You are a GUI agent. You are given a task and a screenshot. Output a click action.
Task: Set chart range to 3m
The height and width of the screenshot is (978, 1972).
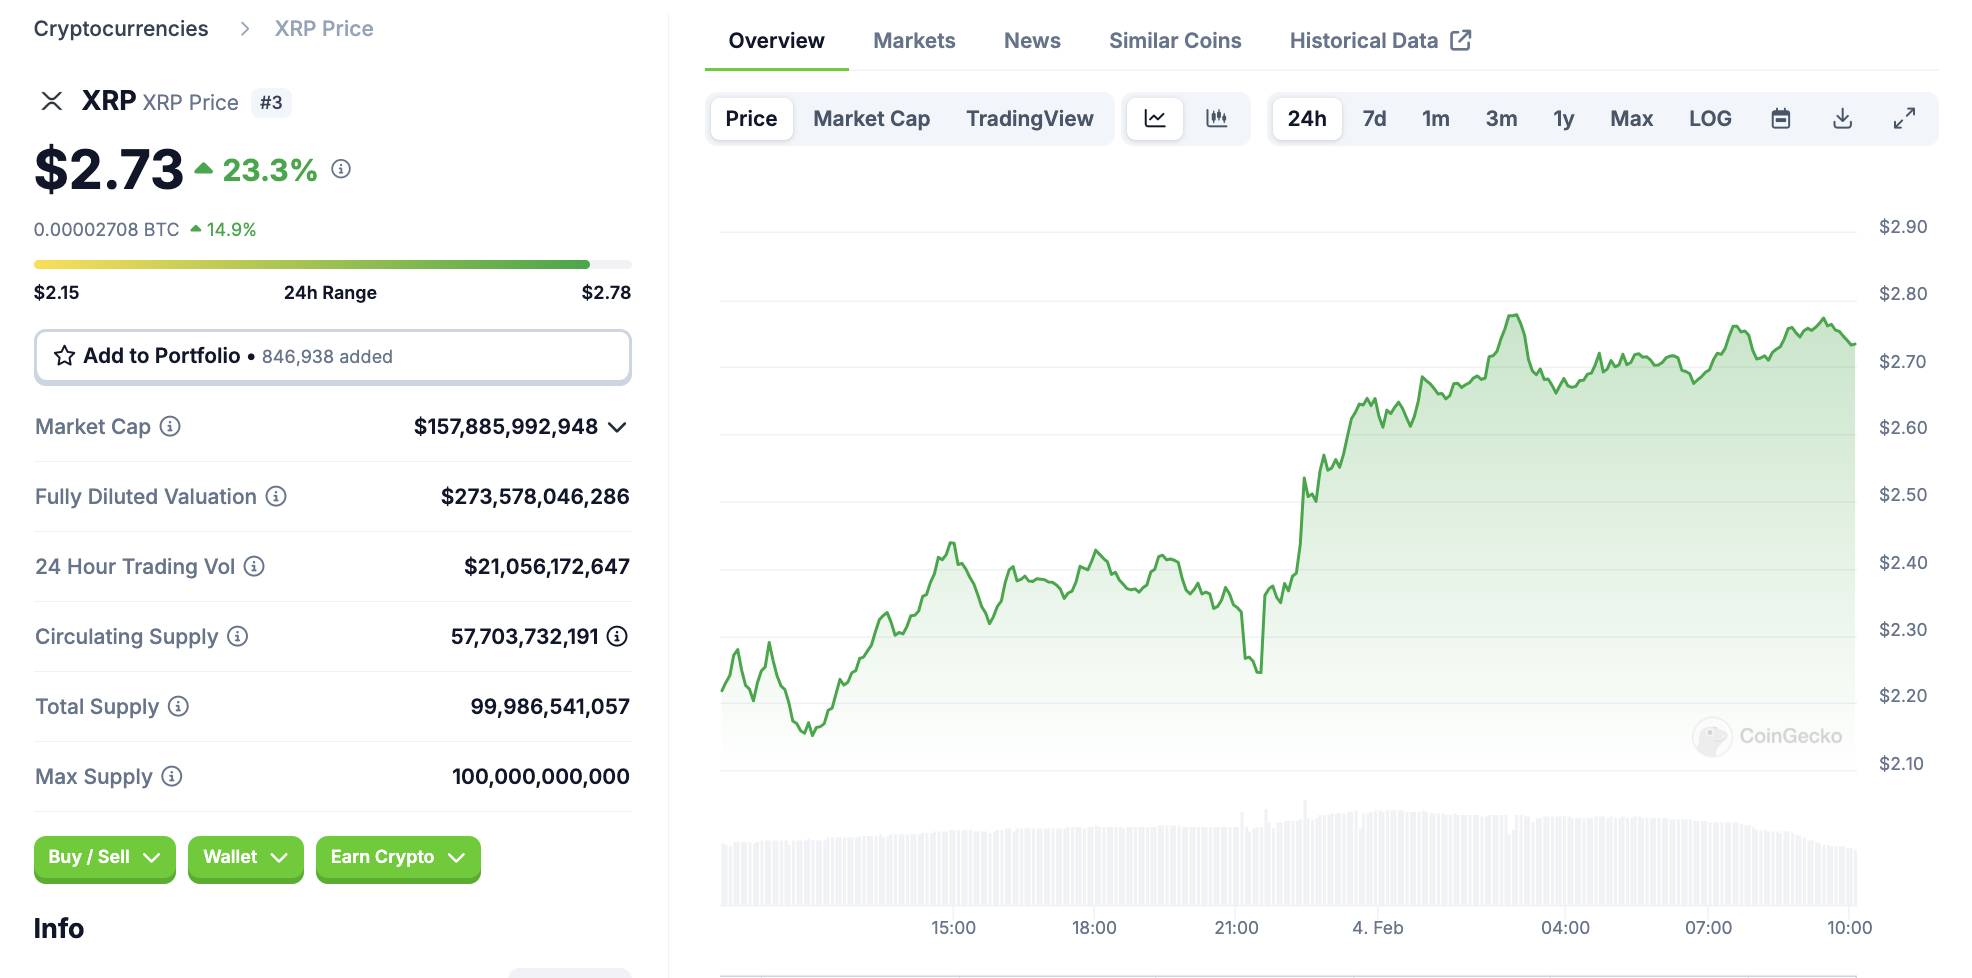[1501, 118]
